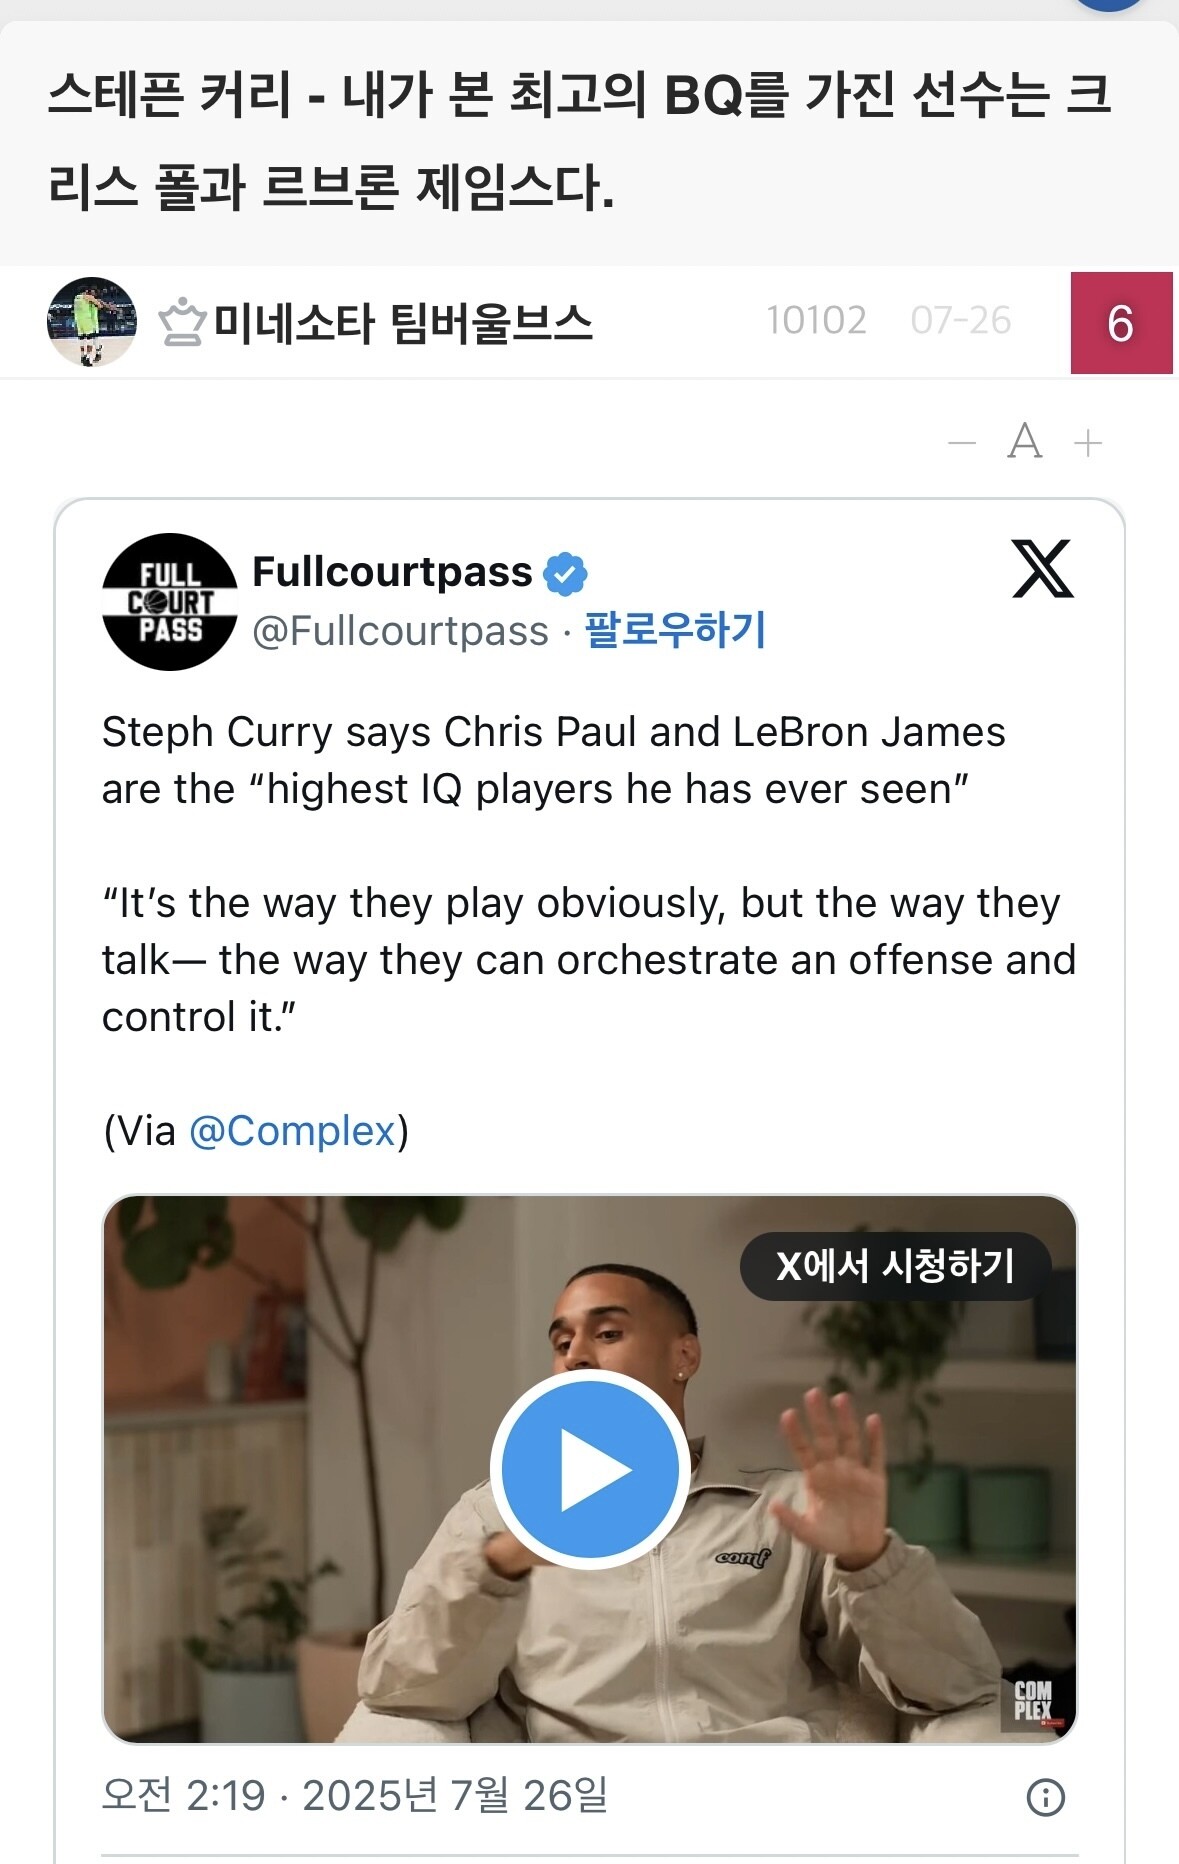
Task: Click the crown icon beside author name
Action: tap(182, 323)
